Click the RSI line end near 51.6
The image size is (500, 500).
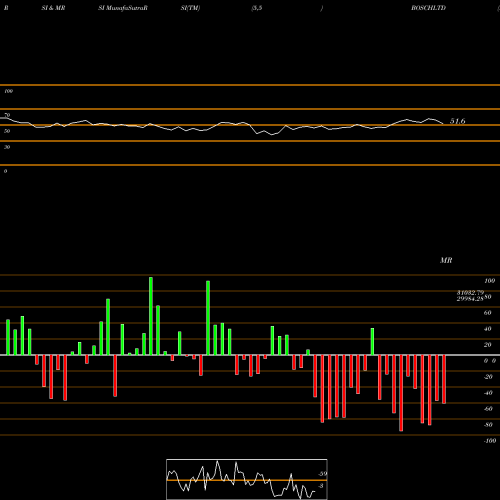[x=443, y=124]
